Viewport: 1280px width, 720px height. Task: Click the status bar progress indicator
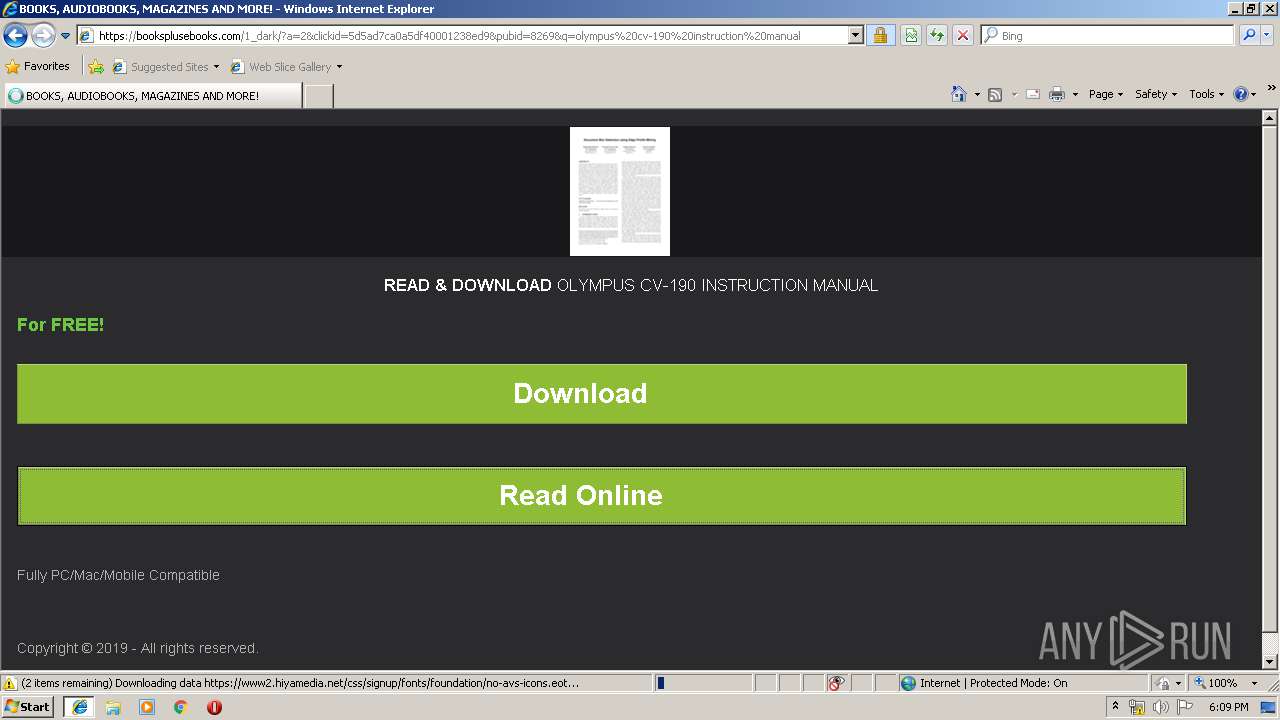tap(704, 683)
